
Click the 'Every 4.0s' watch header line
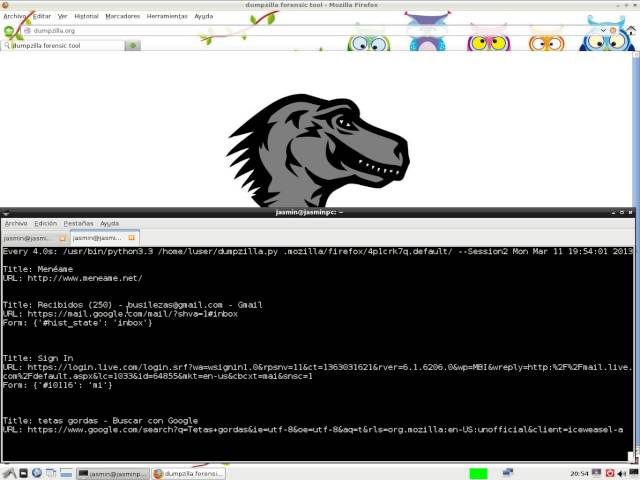[x=317, y=251]
